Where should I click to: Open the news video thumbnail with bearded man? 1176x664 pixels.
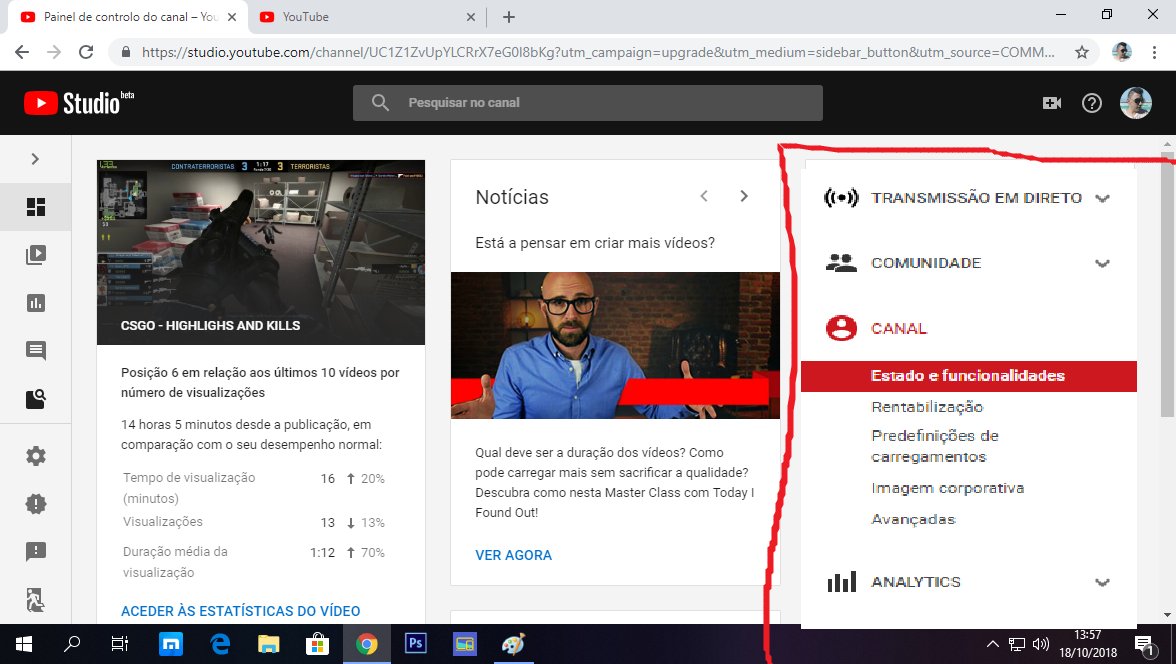(615, 345)
